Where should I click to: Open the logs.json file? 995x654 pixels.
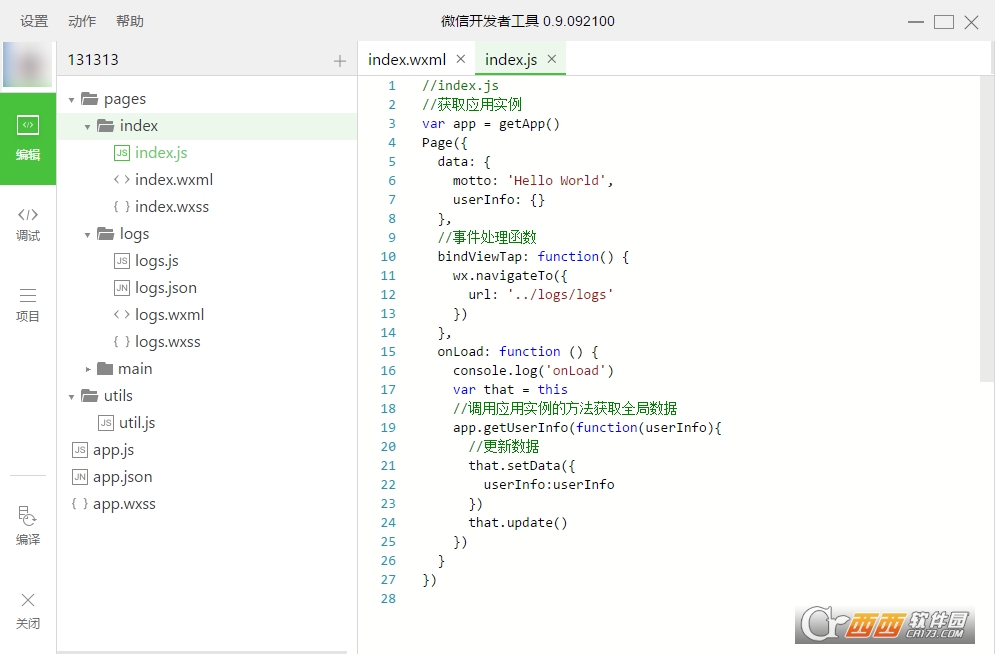pos(166,288)
